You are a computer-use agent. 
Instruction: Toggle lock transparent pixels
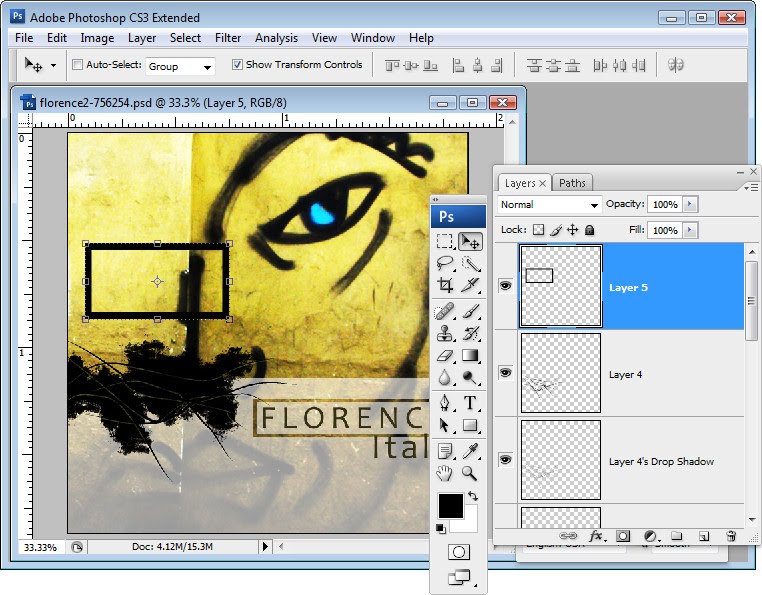click(x=538, y=229)
